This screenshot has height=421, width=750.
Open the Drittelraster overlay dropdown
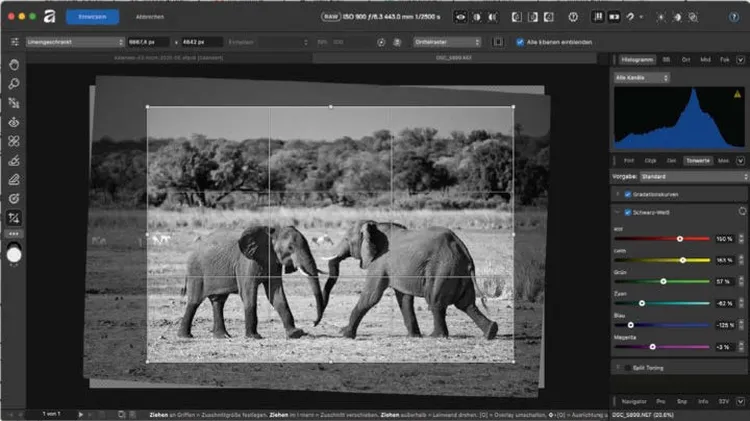(x=446, y=42)
